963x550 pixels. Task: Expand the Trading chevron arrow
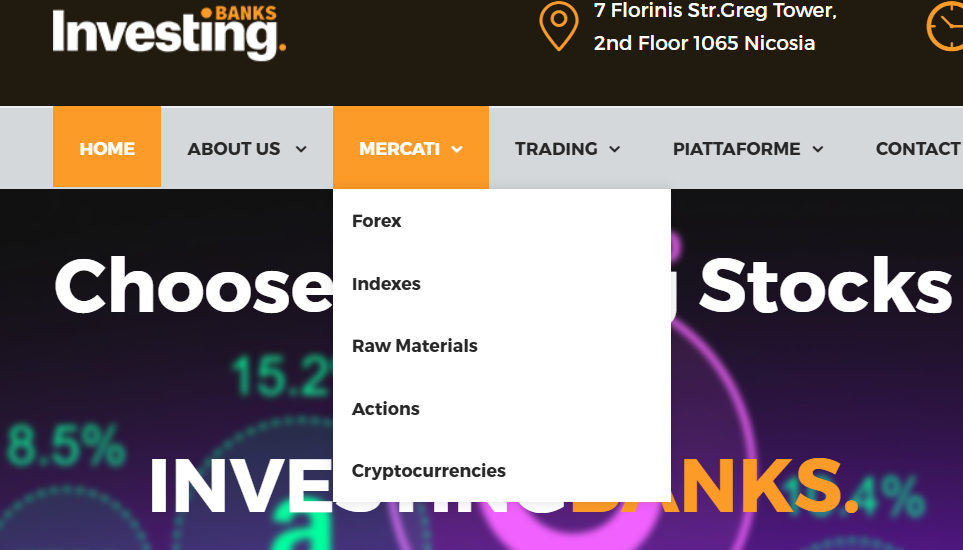coord(615,149)
